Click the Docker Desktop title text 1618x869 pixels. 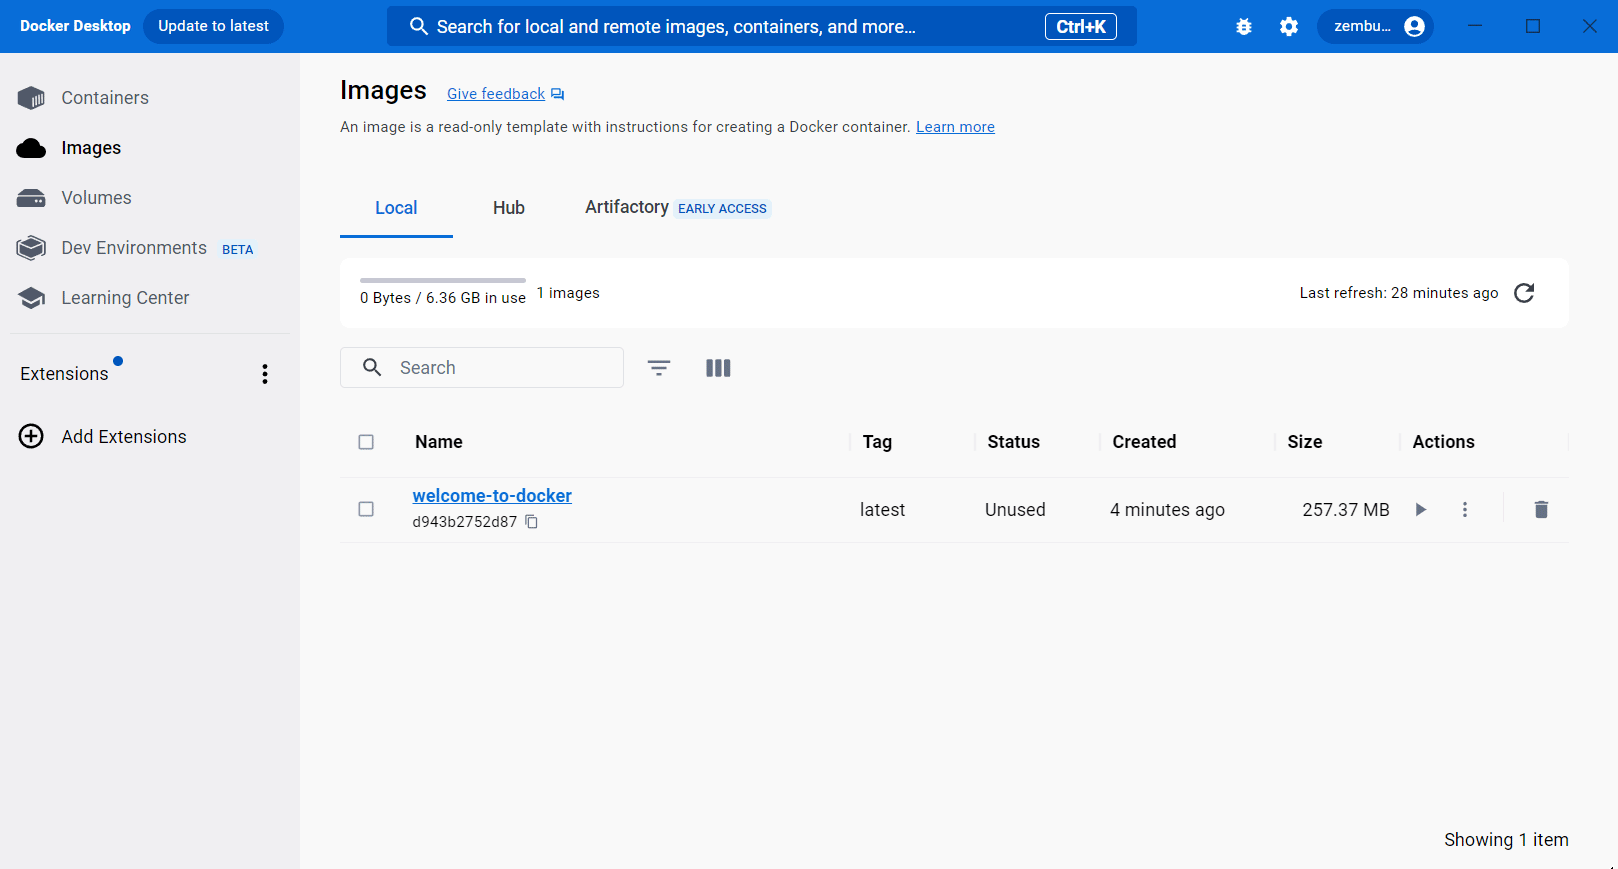pyautogui.click(x=75, y=26)
